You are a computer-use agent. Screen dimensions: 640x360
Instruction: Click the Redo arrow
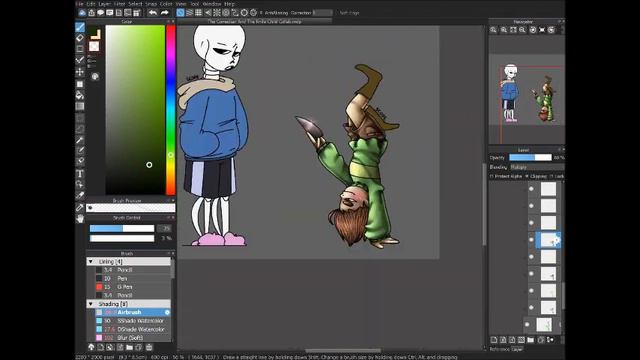pos(164,13)
